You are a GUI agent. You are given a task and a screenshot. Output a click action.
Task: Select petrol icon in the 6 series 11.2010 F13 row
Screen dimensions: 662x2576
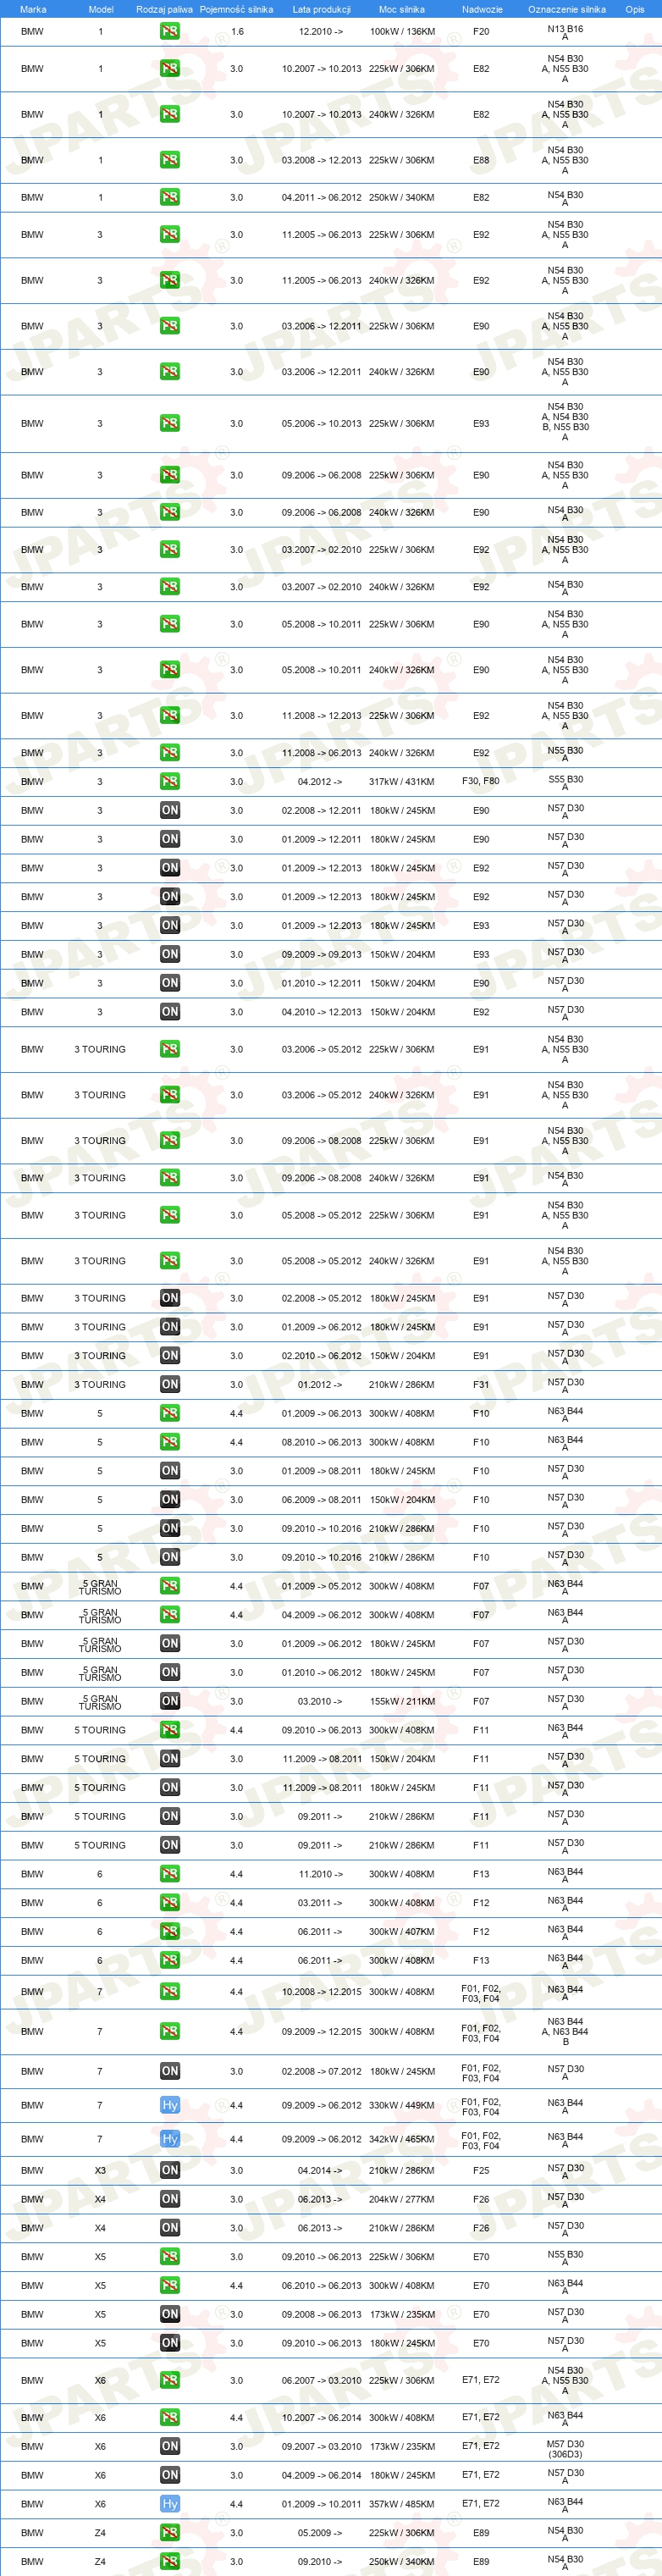170,1874
